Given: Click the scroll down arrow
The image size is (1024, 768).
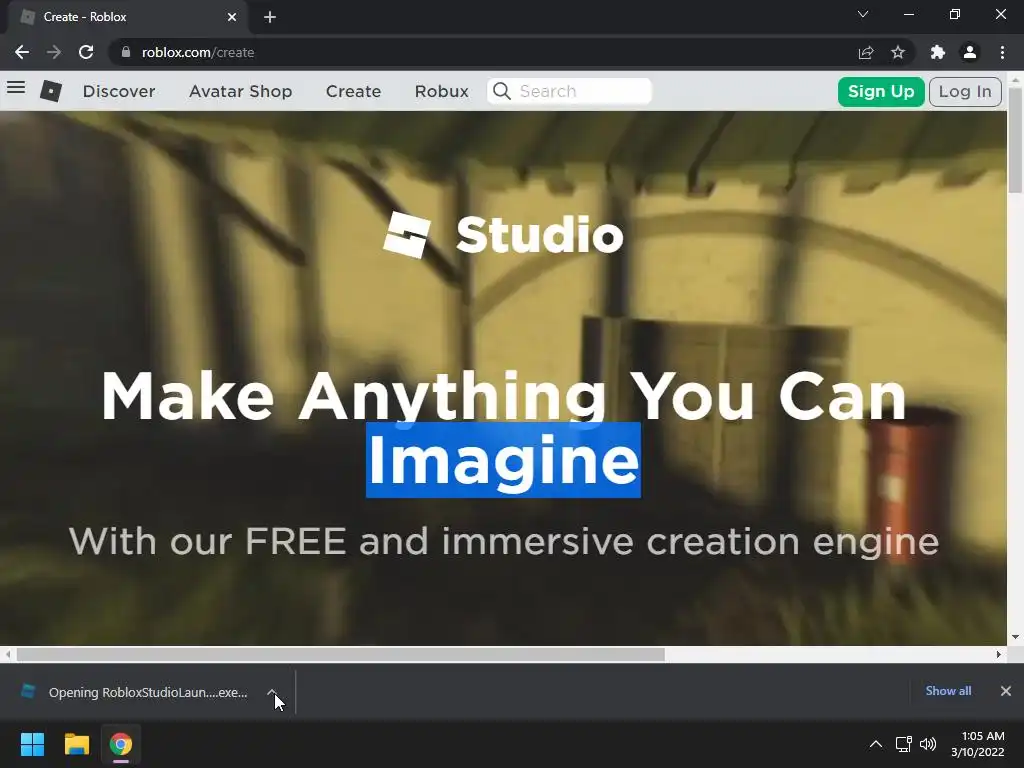Looking at the screenshot, I should click(1015, 637).
